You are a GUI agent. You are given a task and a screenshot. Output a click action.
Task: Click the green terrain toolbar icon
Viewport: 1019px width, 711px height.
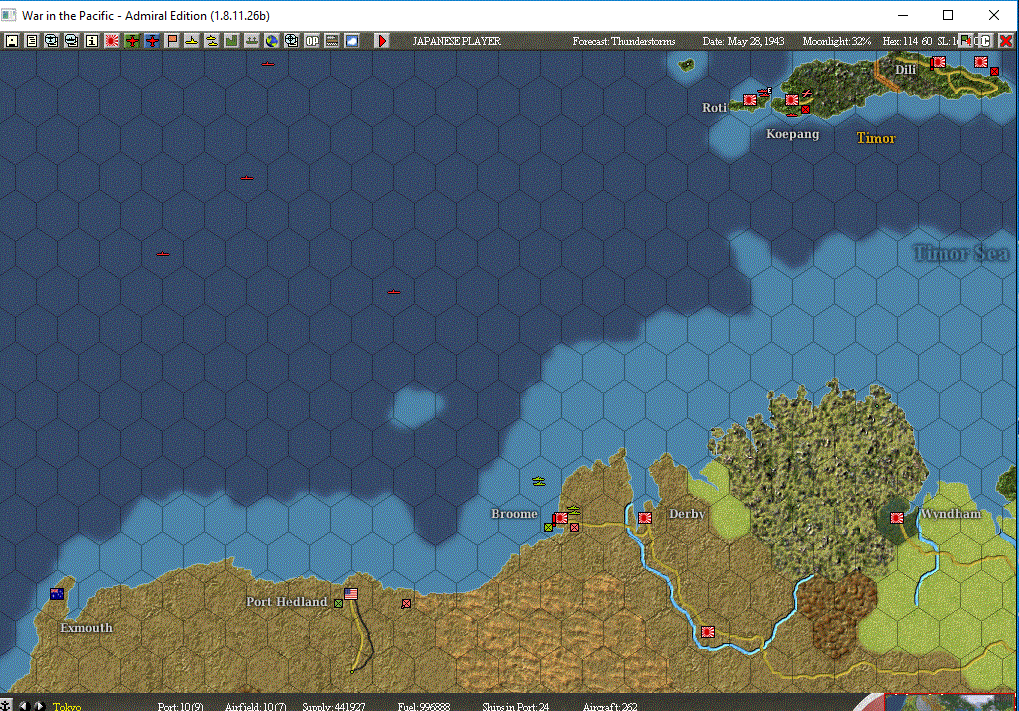(232, 41)
